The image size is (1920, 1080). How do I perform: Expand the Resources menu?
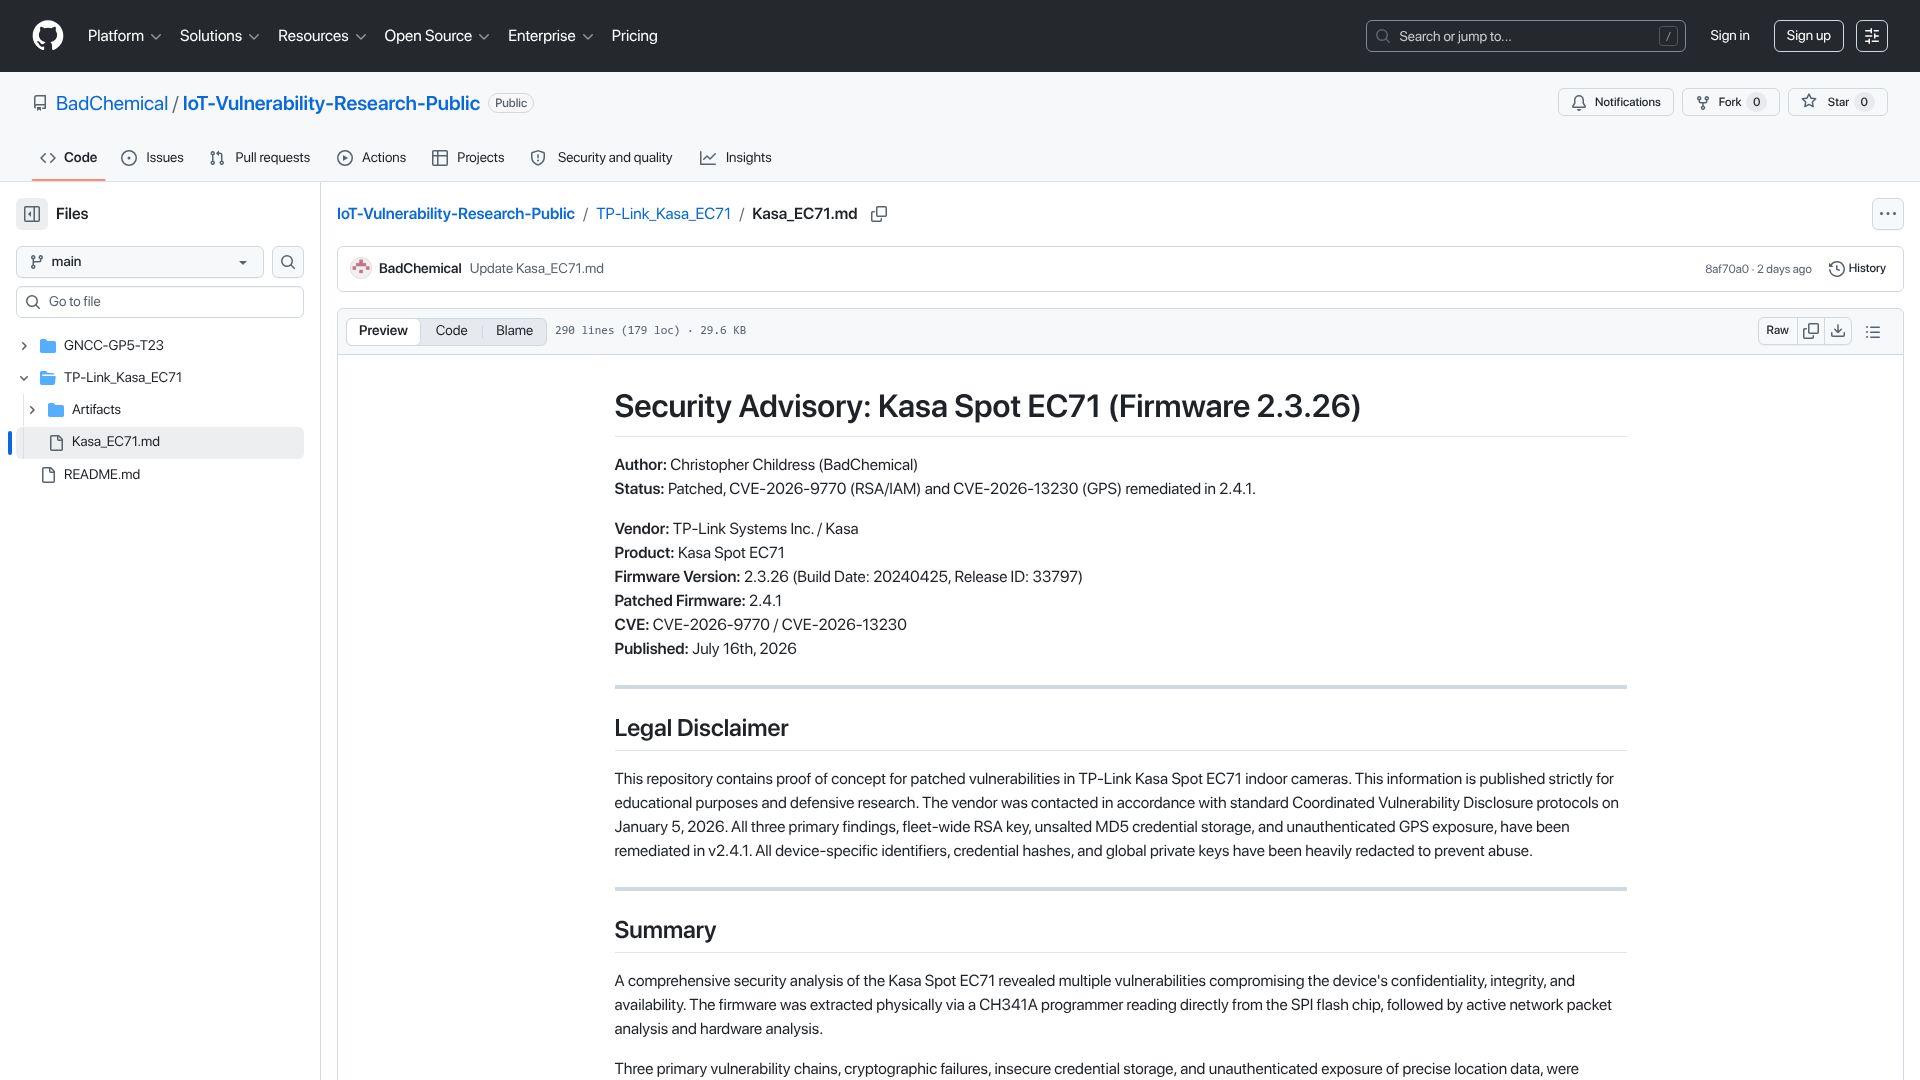point(322,36)
